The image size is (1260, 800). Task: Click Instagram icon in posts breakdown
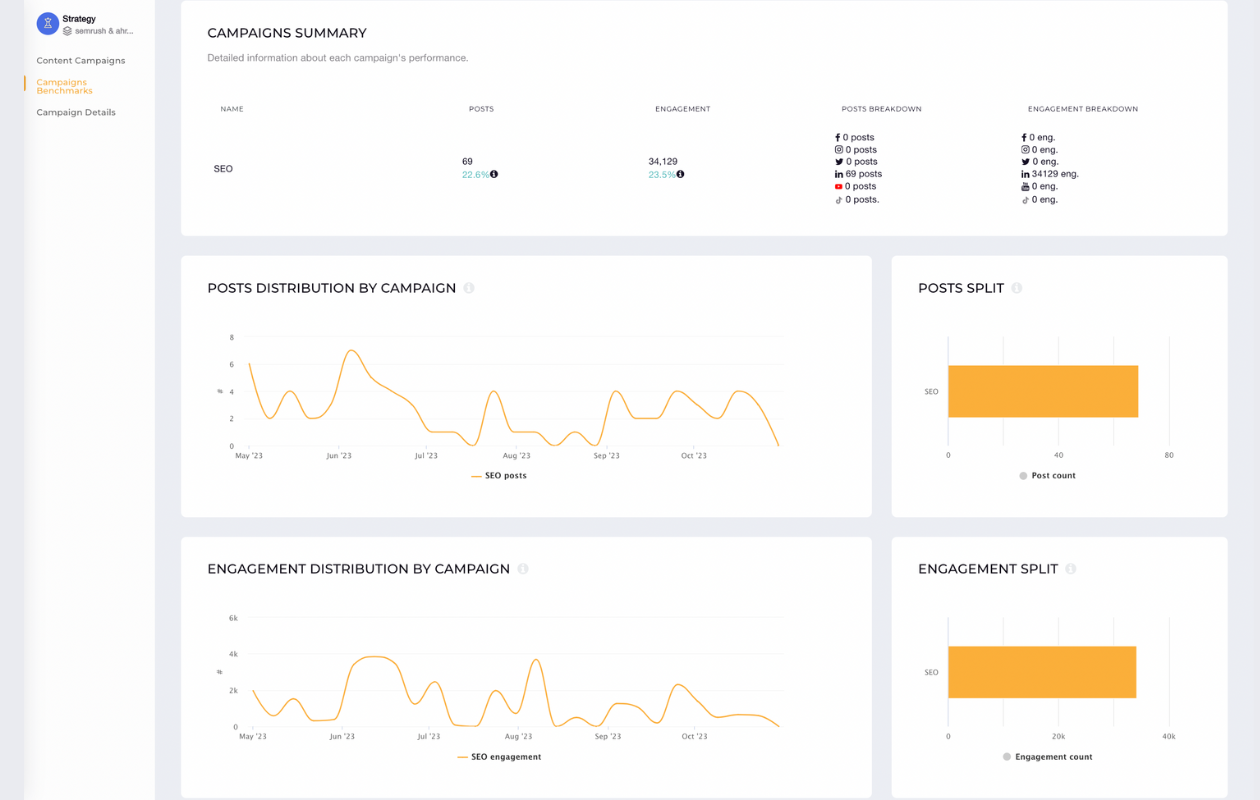[x=839, y=150]
